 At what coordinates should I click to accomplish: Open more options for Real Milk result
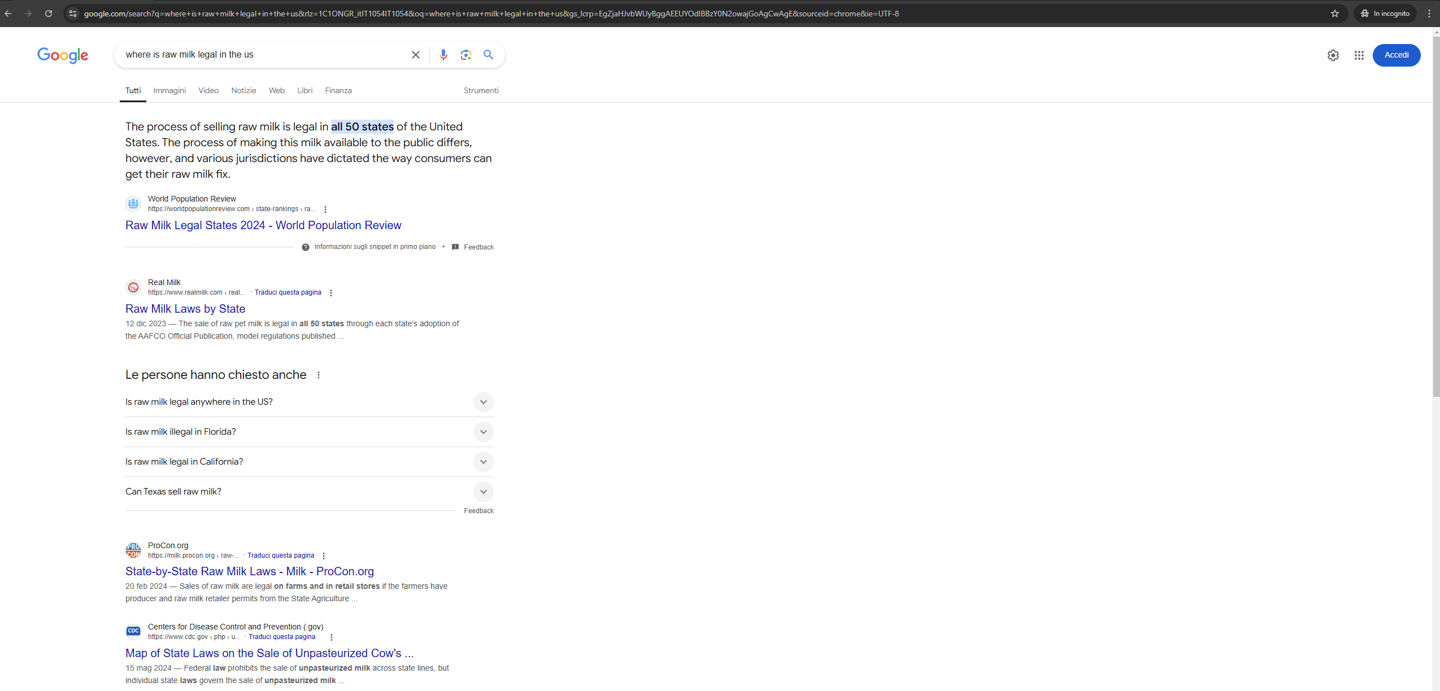pyautogui.click(x=331, y=293)
